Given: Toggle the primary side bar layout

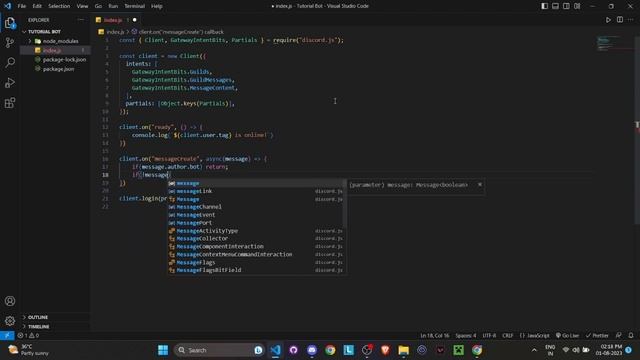Looking at the screenshot, I should coord(544,6).
